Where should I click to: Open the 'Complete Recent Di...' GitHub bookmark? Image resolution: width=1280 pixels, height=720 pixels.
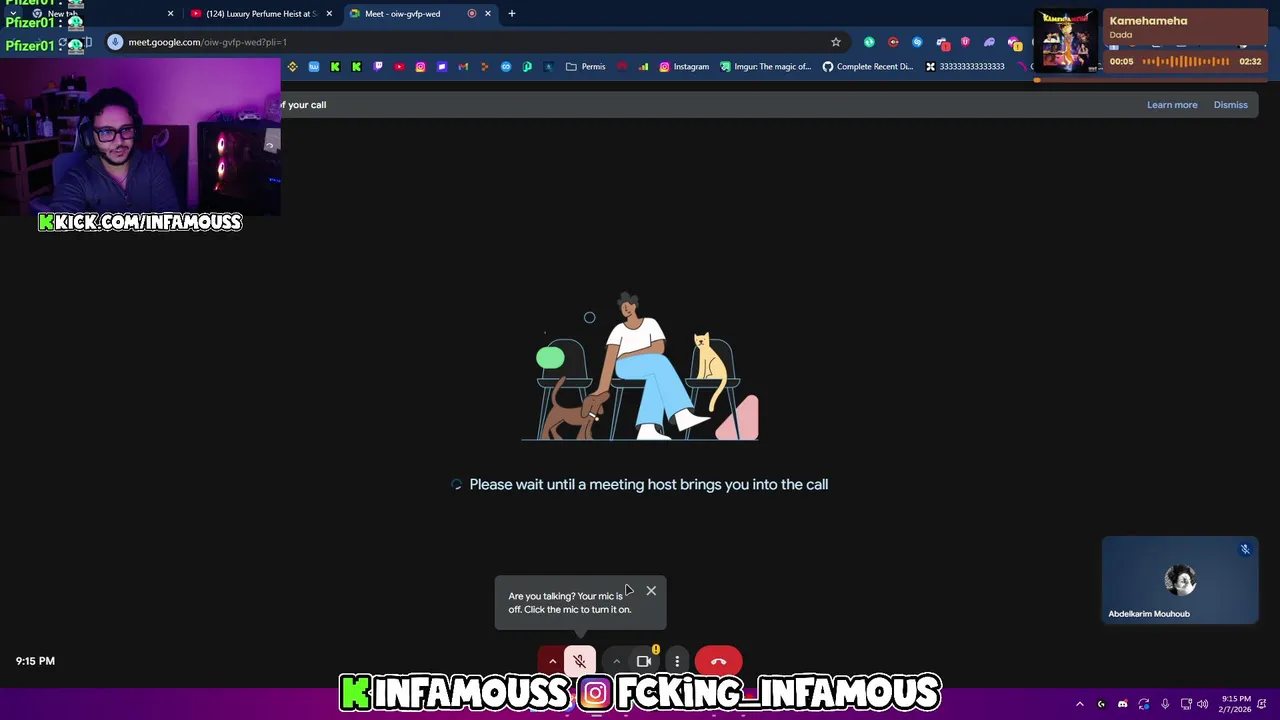(867, 67)
